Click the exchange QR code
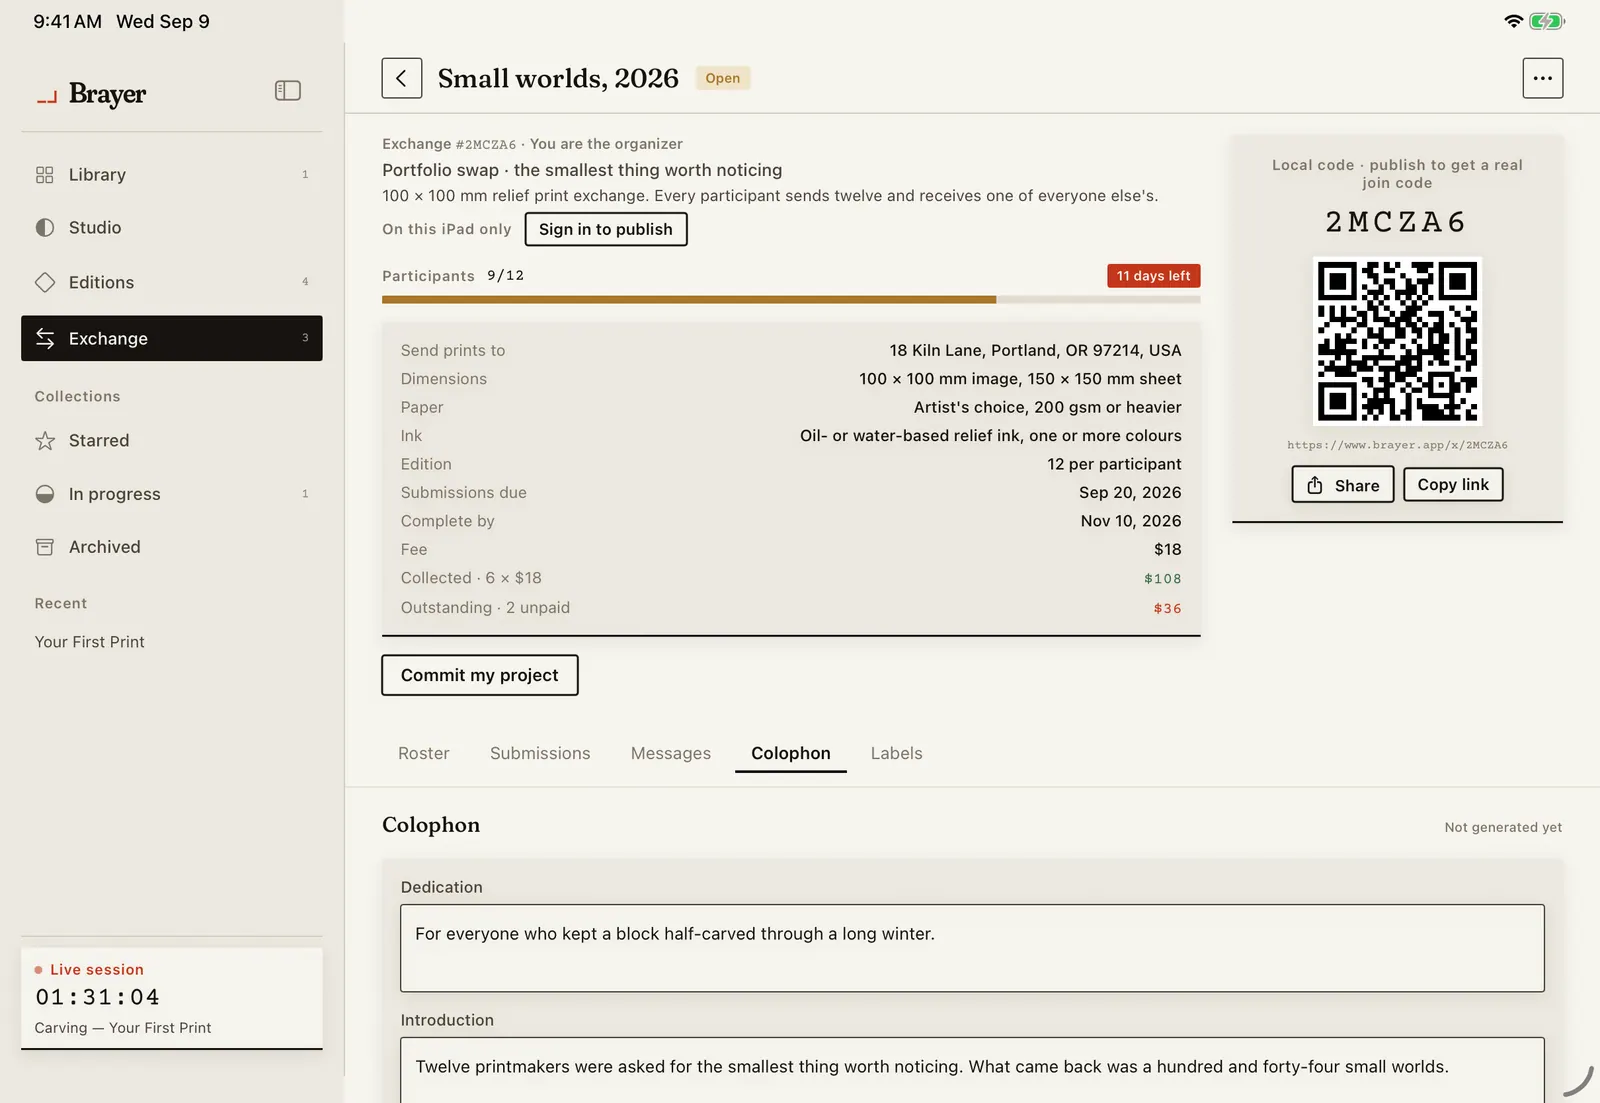This screenshot has width=1600, height=1103. click(1397, 341)
